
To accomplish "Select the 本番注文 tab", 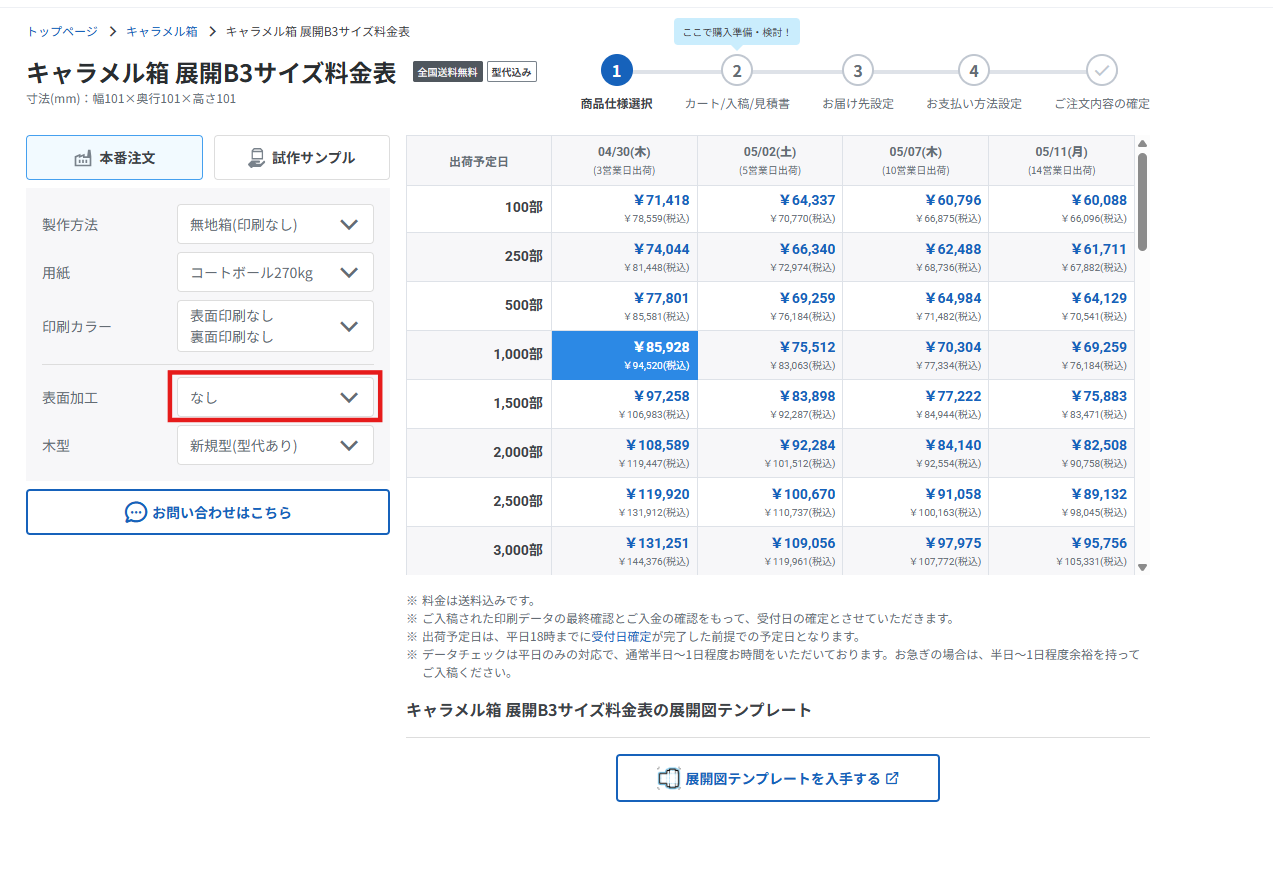I will 114,158.
